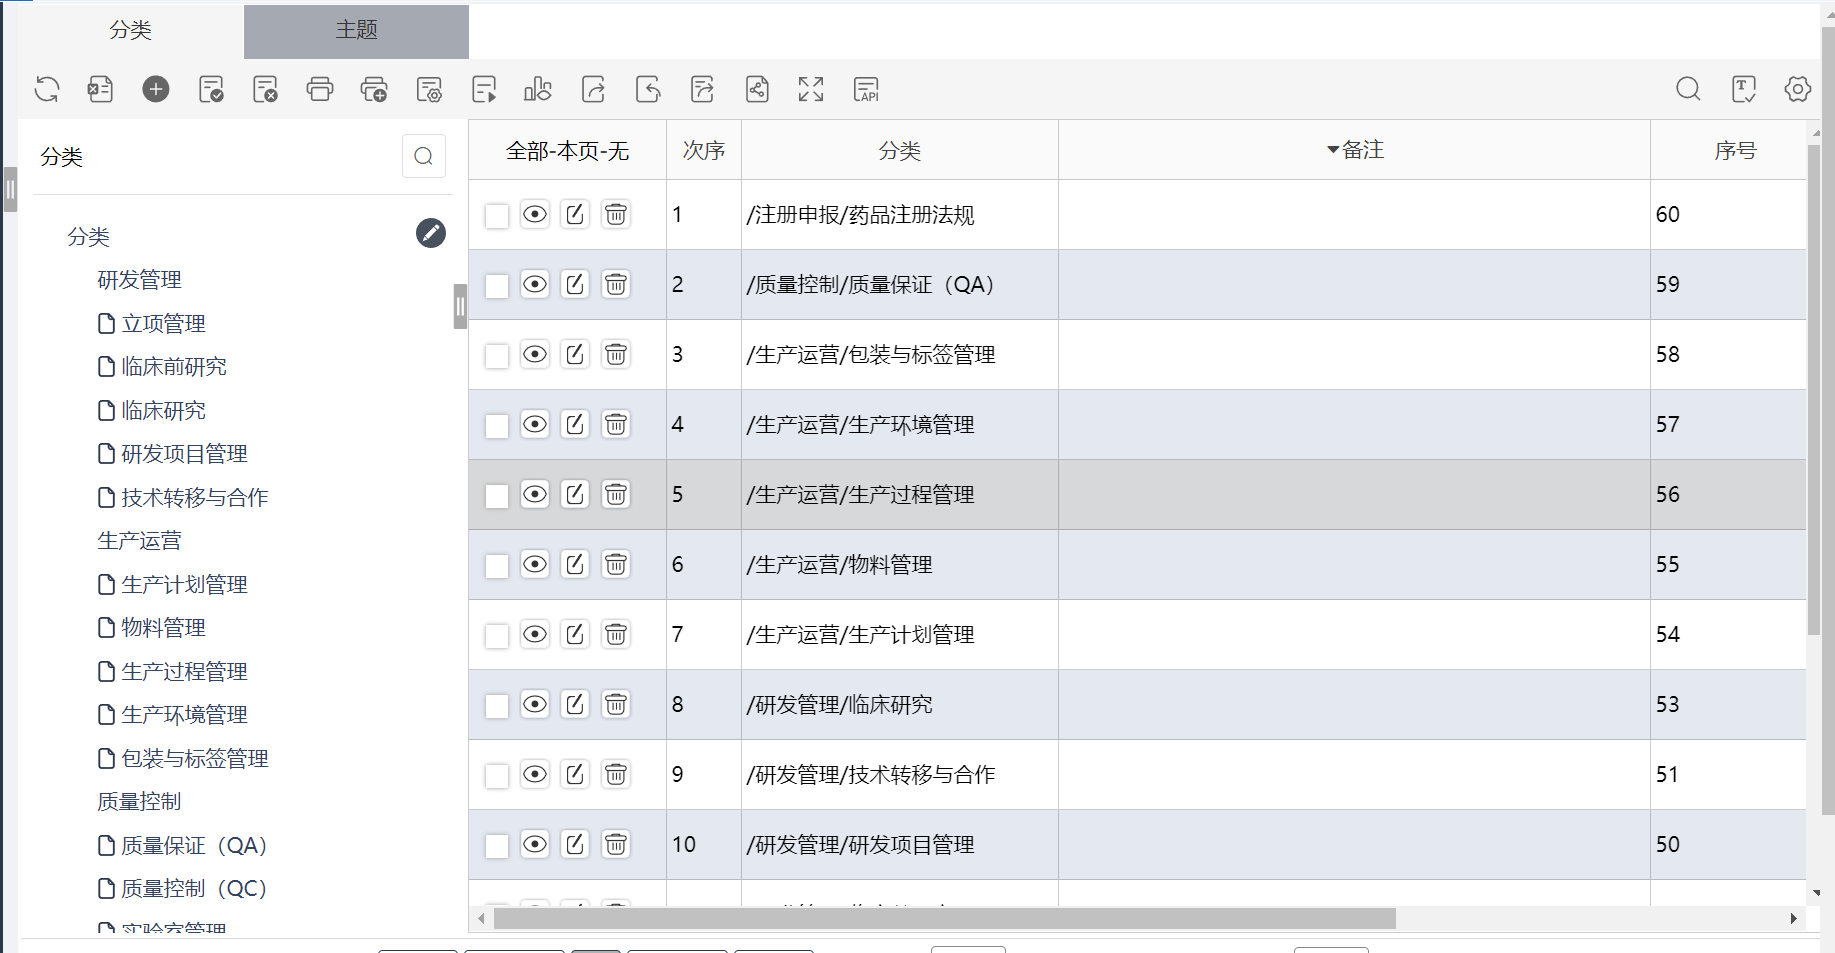The width and height of the screenshot is (1835, 953).
Task: Select 研发管理 node in category tree
Action: [x=139, y=280]
